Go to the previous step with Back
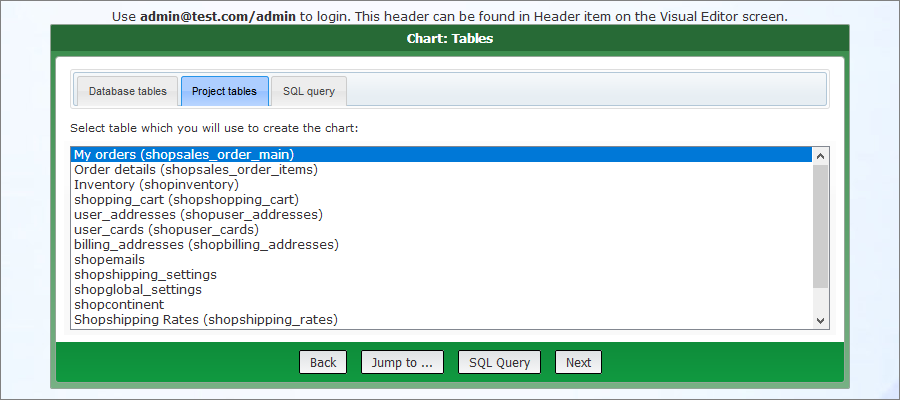The image size is (900, 400). tap(323, 362)
